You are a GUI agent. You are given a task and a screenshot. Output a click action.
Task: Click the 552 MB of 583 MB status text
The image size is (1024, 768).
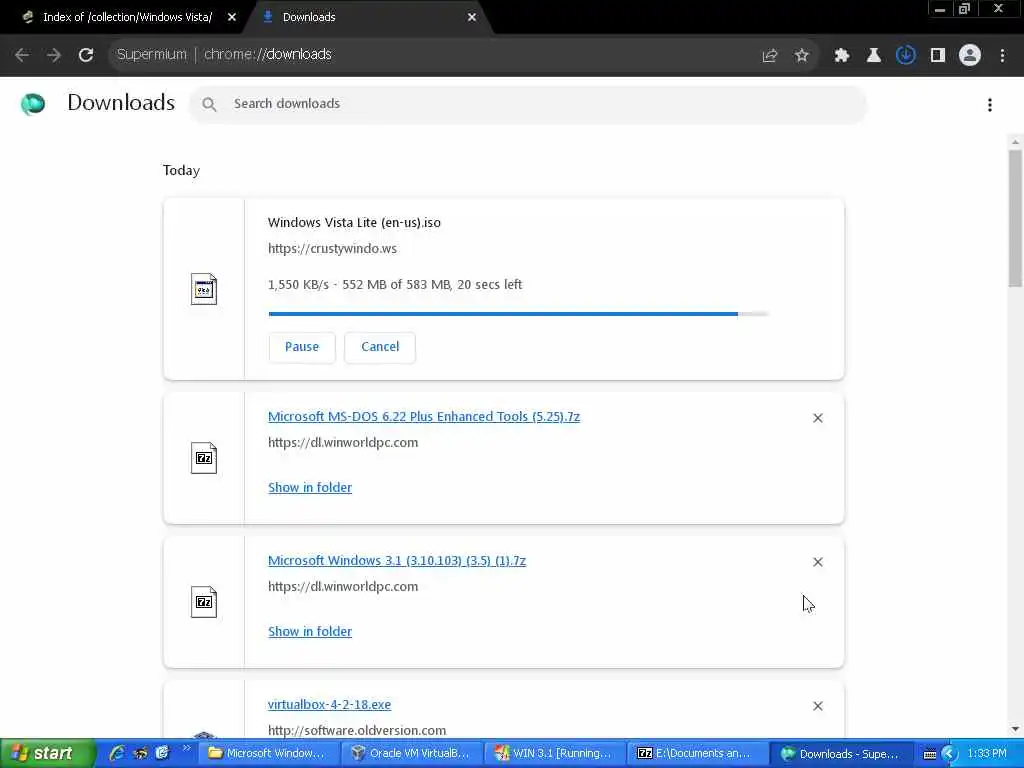point(396,285)
